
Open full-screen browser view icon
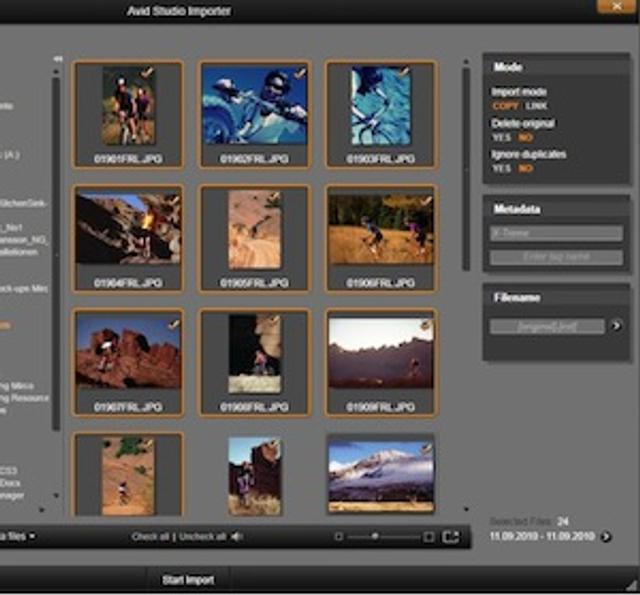pos(451,537)
